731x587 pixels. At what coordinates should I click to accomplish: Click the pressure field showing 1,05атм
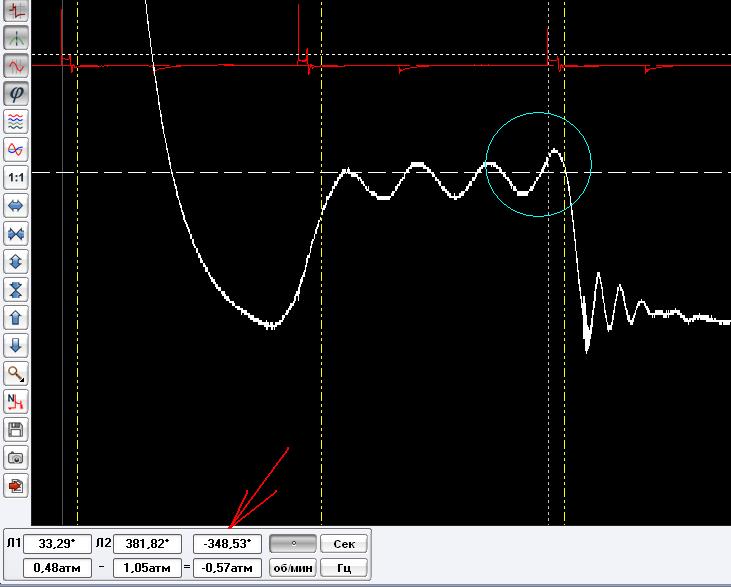tap(147, 568)
